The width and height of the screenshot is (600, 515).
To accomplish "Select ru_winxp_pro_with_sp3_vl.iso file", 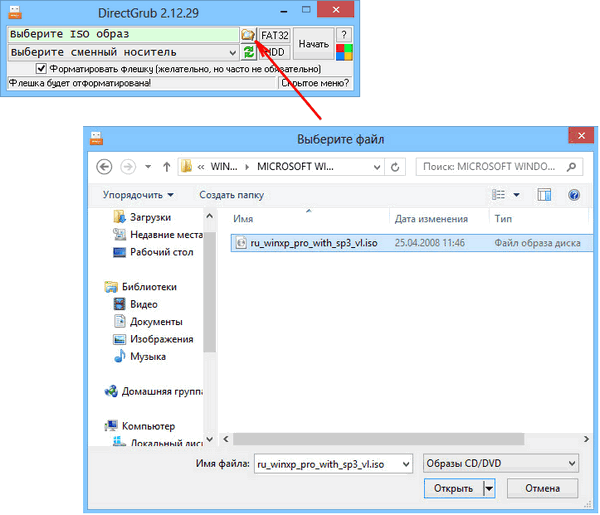I will [x=315, y=242].
